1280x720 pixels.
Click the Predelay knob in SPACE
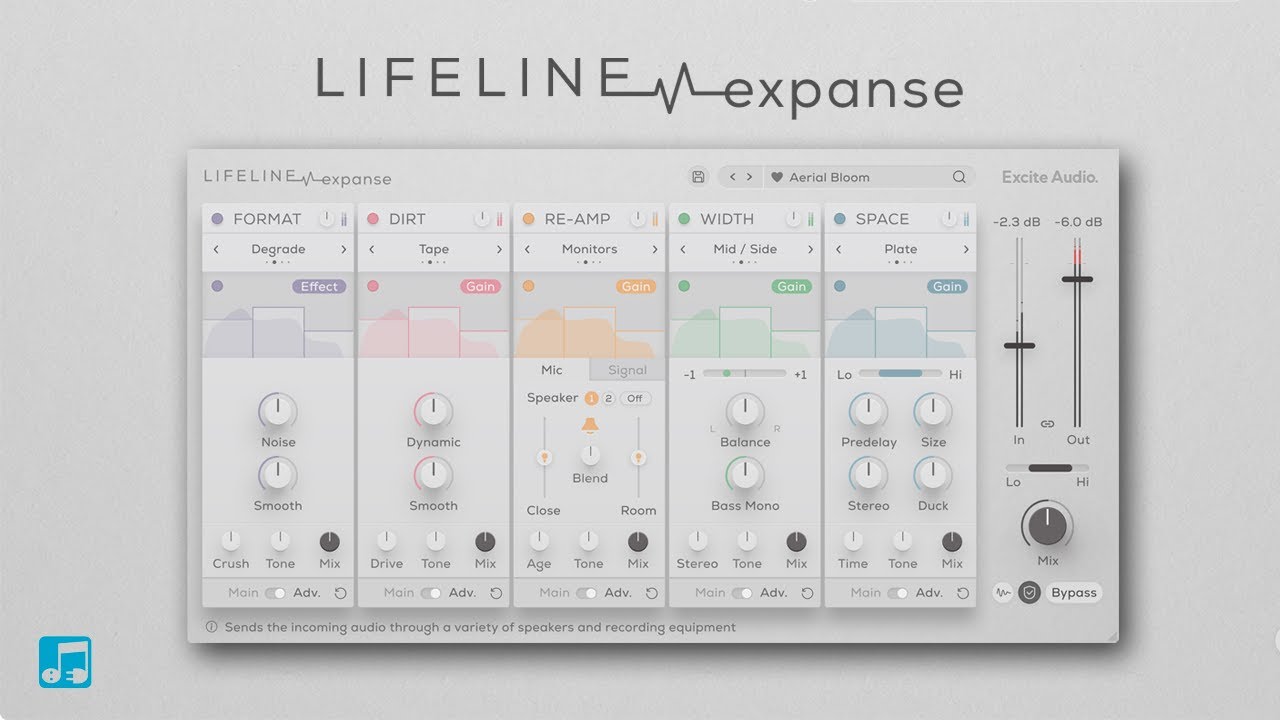[x=868, y=411]
